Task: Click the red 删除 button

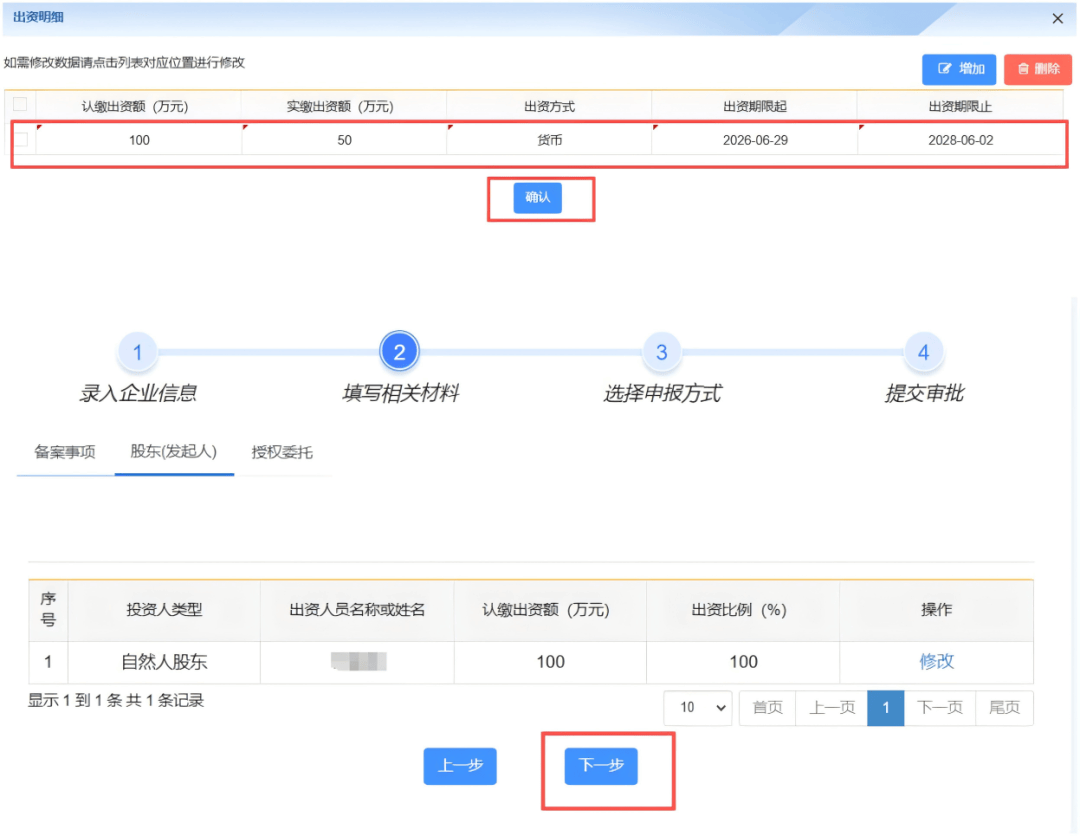Action: pos(1037,69)
